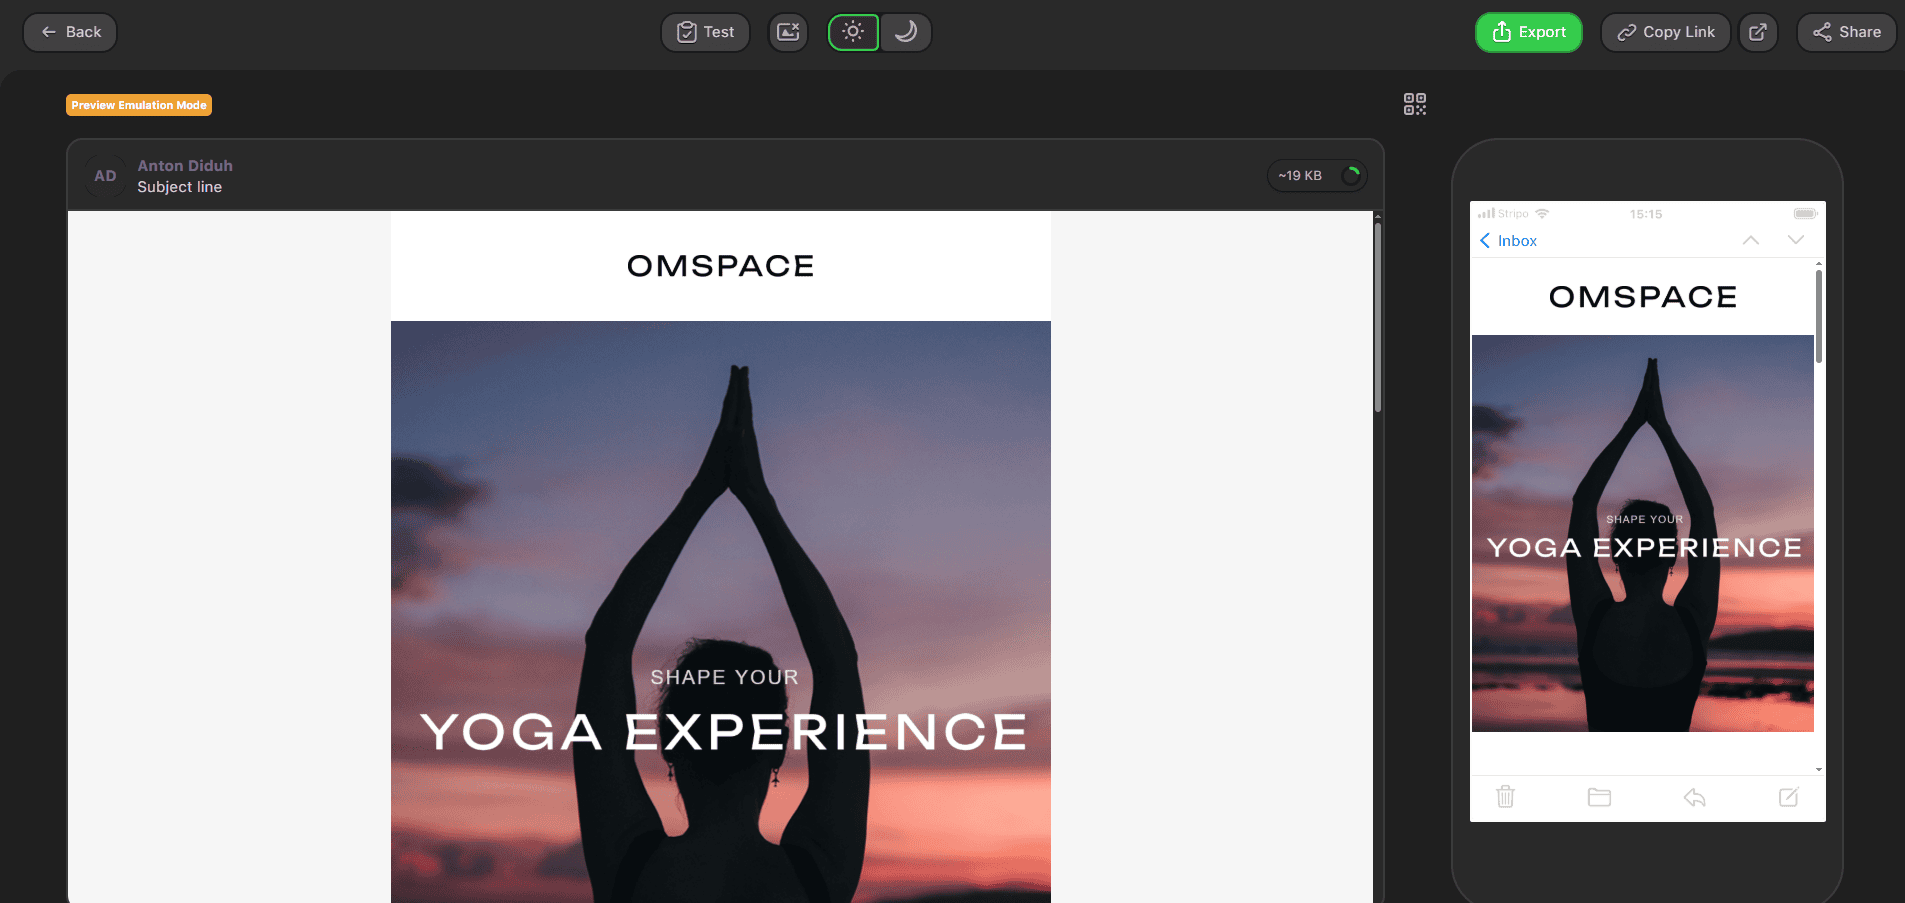
Task: Open preview in new tab icon
Action: (1757, 32)
